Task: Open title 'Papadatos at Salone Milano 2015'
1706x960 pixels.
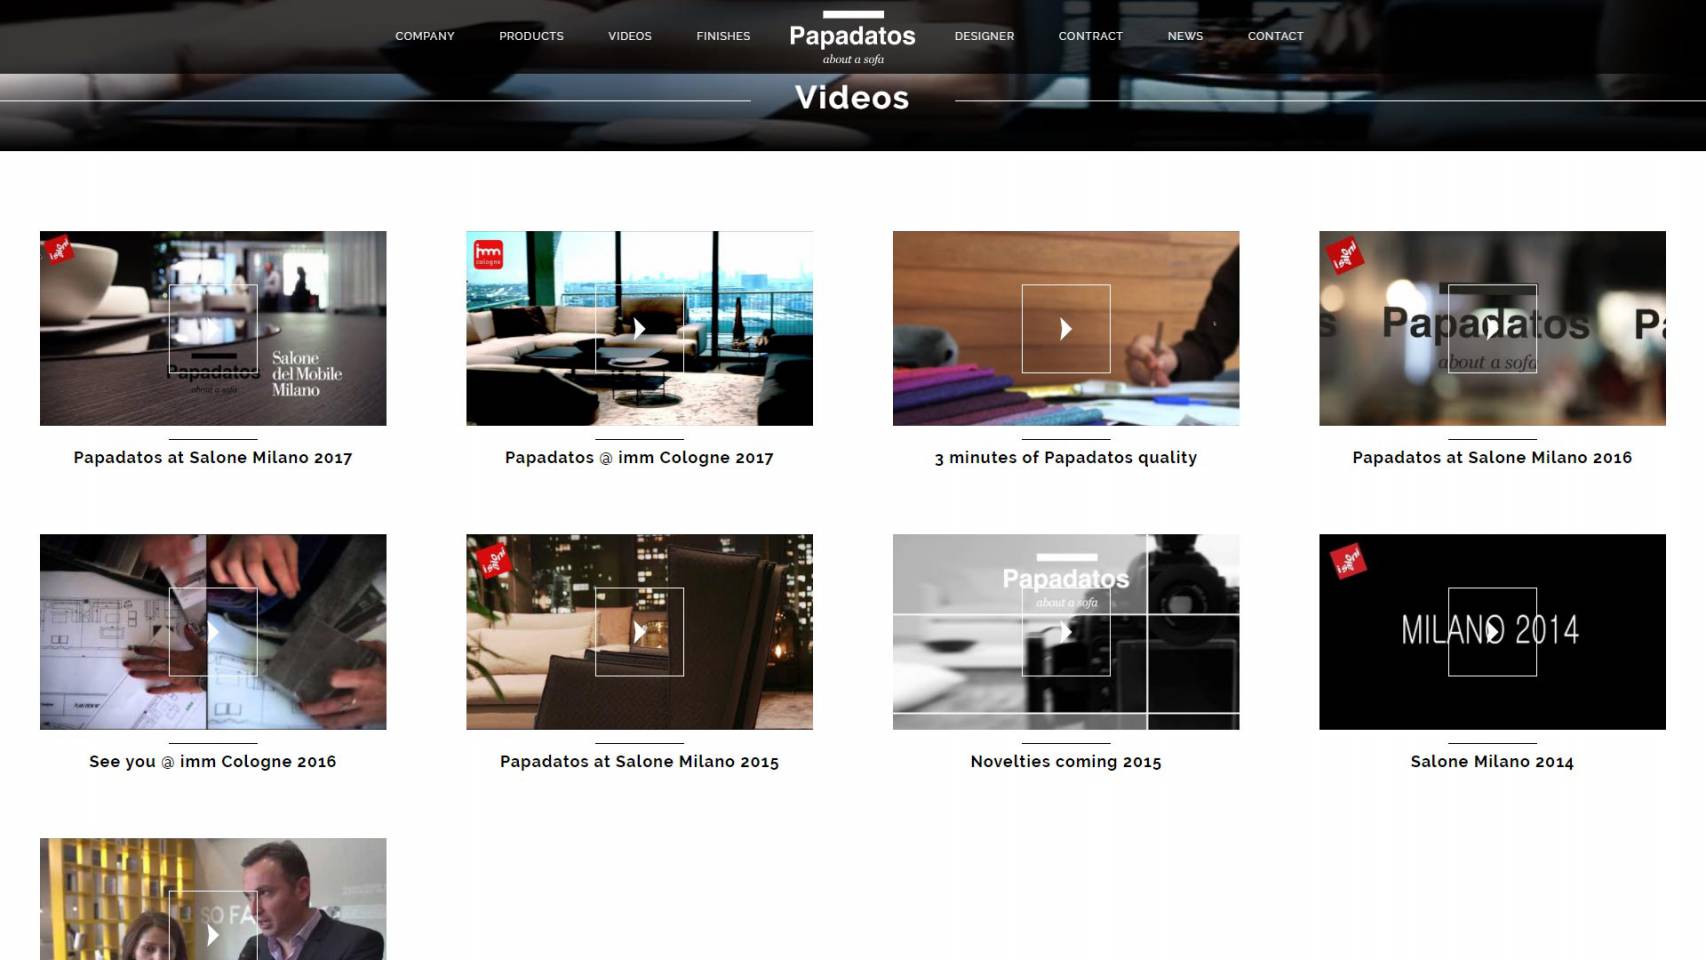Action: pos(639,761)
